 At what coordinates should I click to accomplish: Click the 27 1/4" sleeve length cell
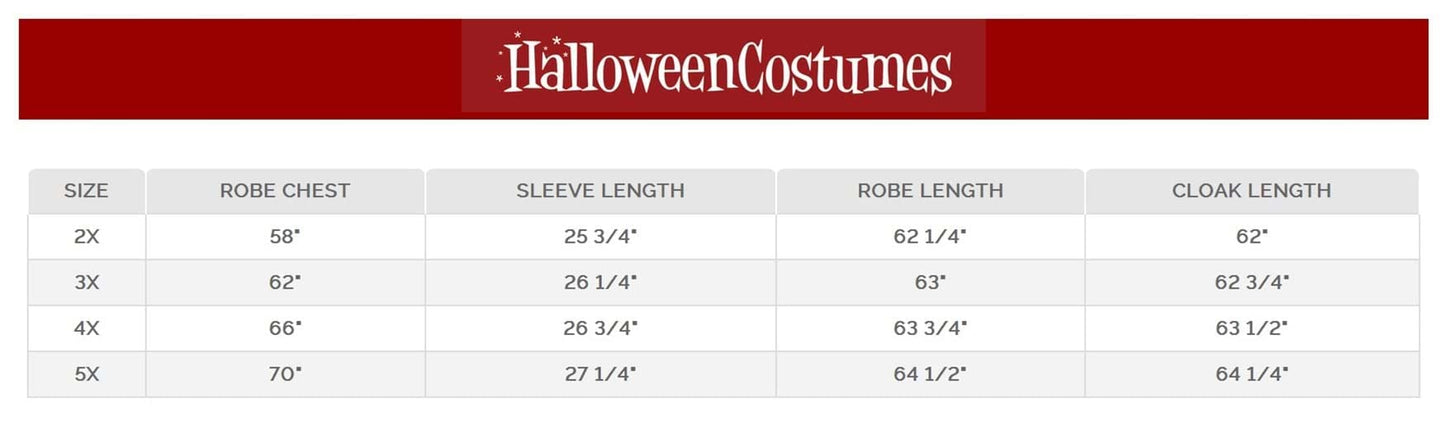[x=600, y=374]
